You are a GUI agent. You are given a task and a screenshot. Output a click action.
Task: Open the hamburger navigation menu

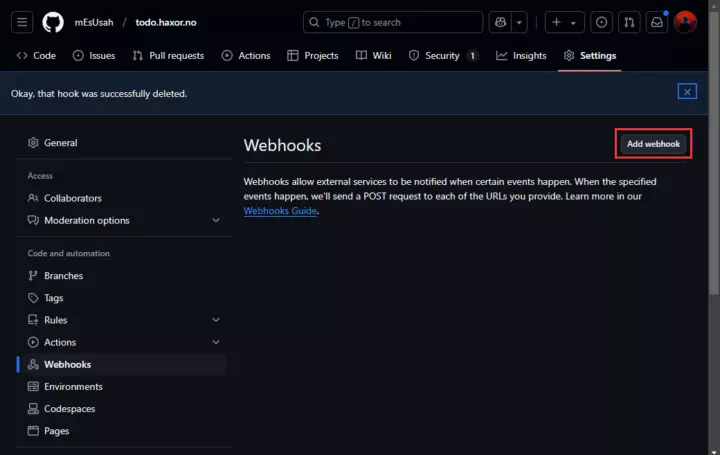(x=24, y=22)
